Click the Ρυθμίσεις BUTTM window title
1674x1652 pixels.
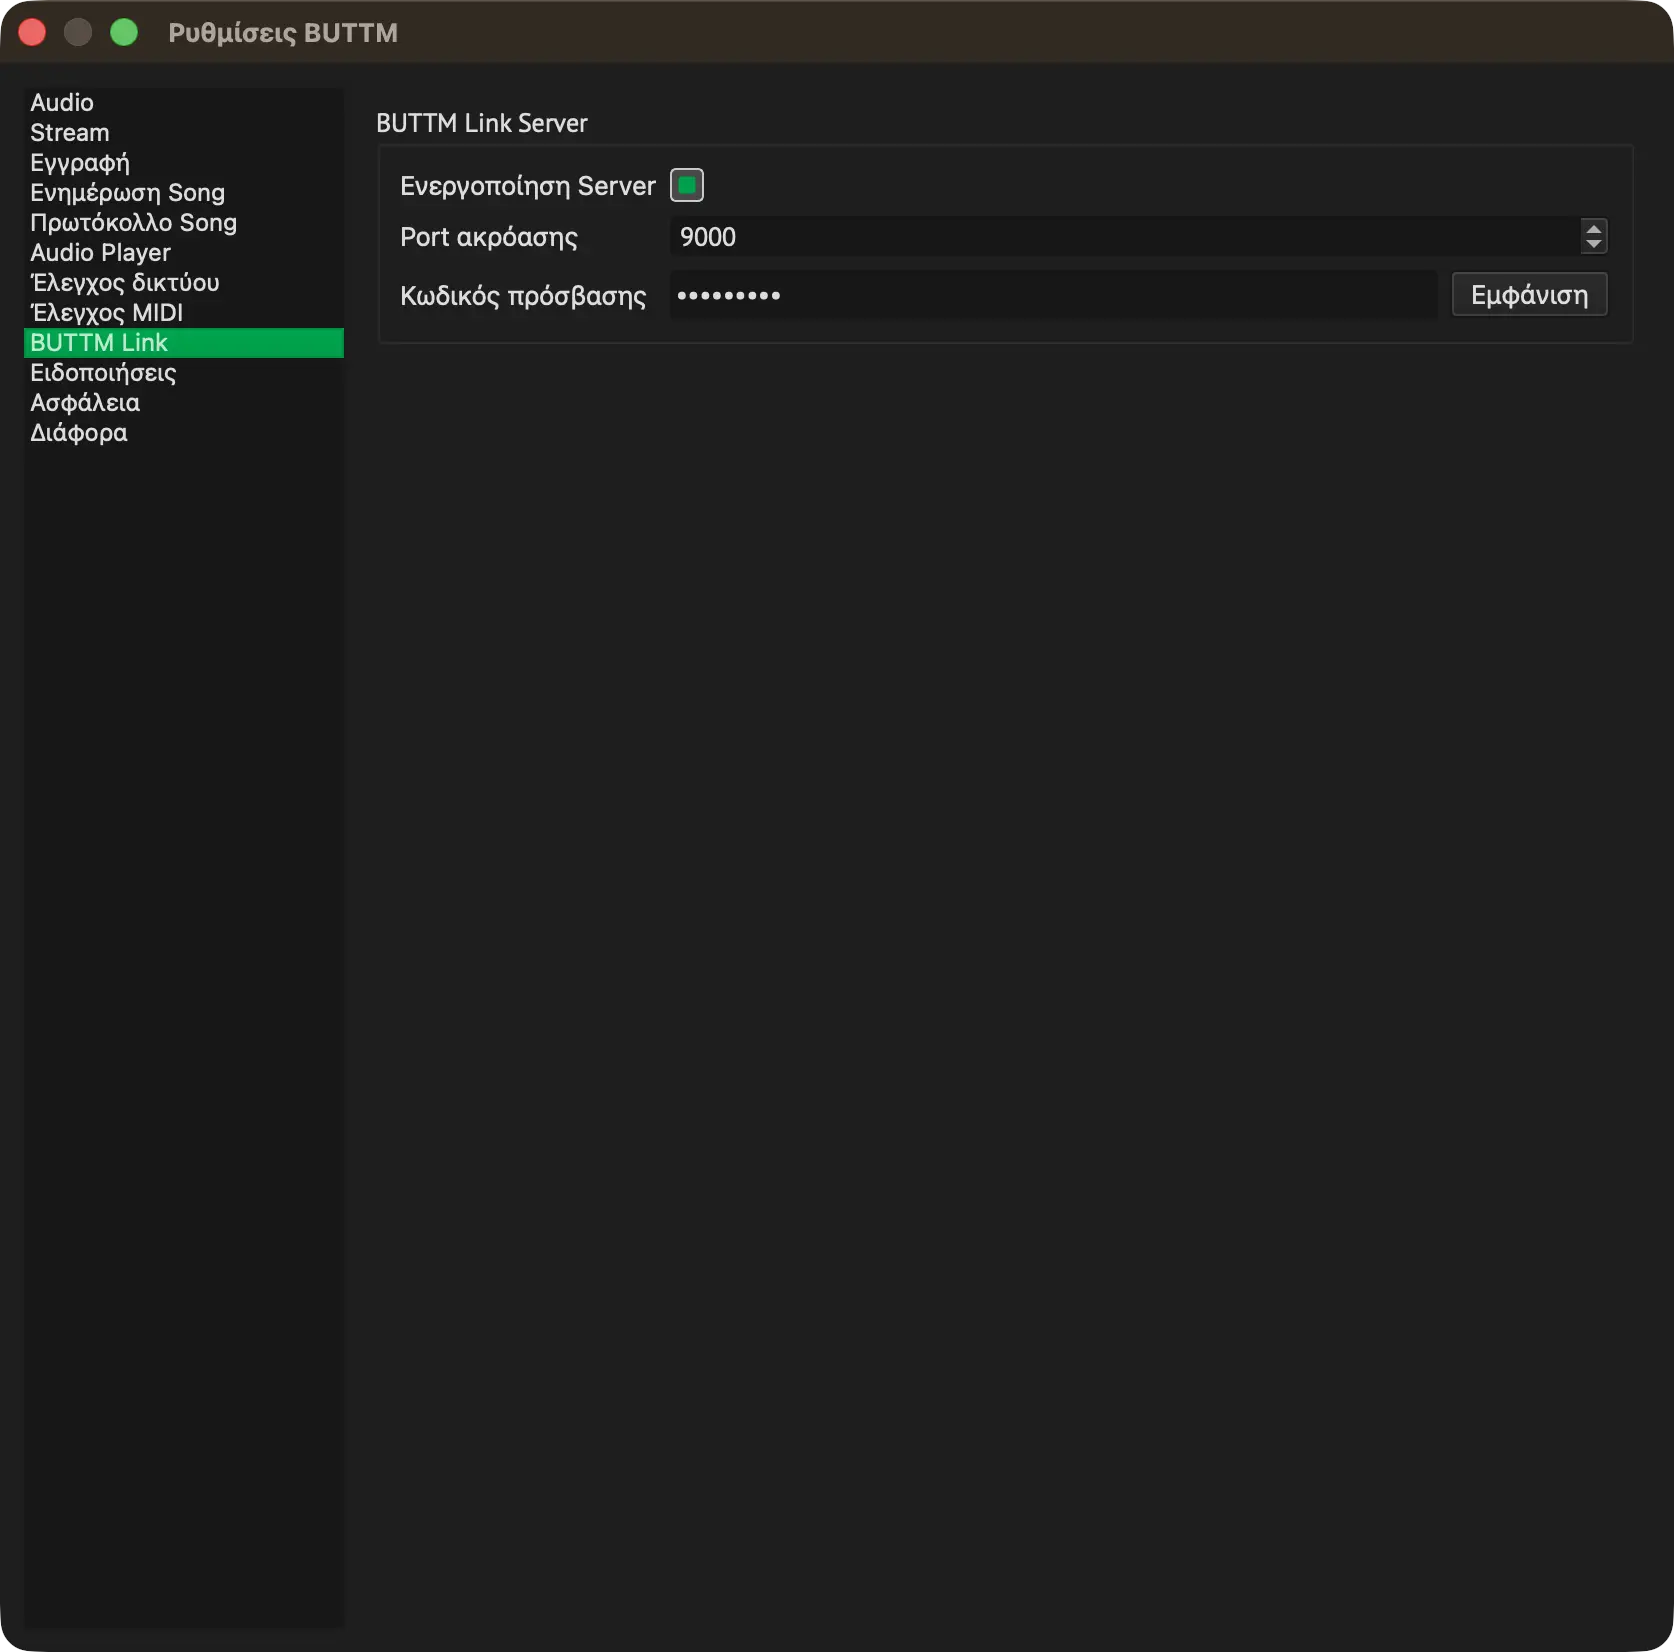pos(283,33)
